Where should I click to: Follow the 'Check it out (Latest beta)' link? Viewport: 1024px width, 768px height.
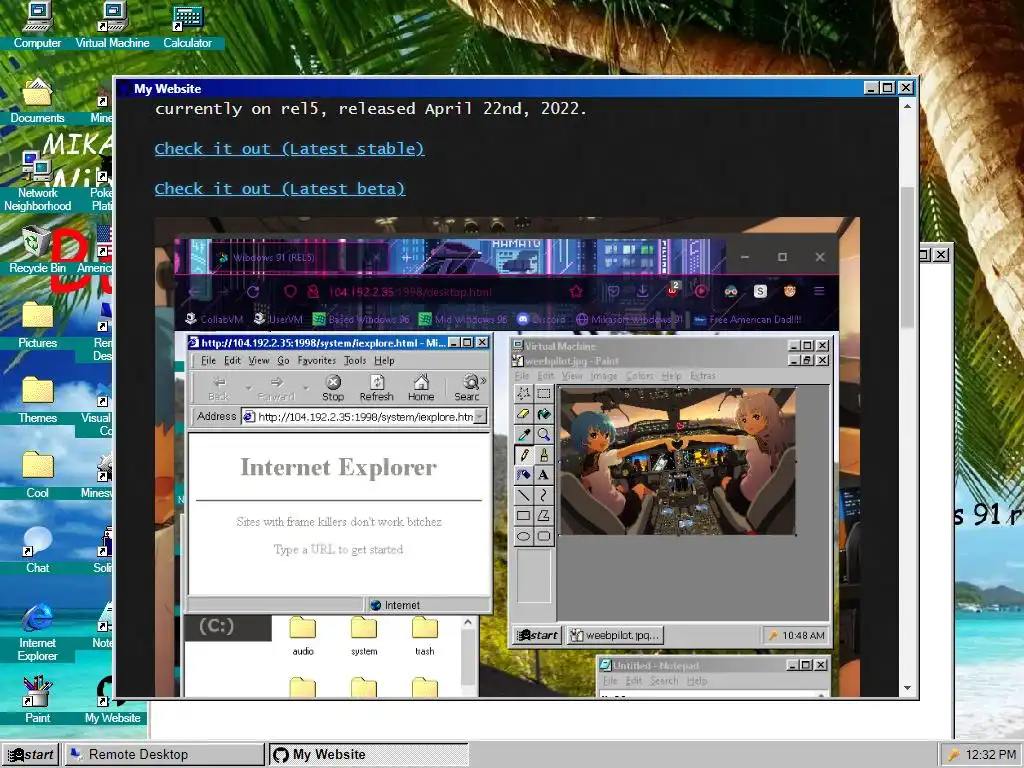pos(280,189)
